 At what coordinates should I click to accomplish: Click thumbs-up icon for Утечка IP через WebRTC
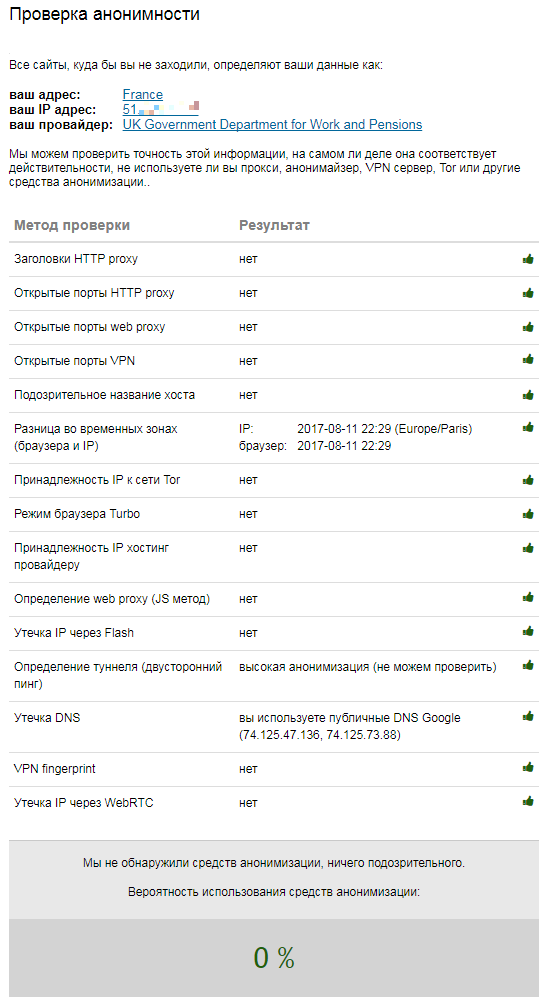[x=528, y=801]
